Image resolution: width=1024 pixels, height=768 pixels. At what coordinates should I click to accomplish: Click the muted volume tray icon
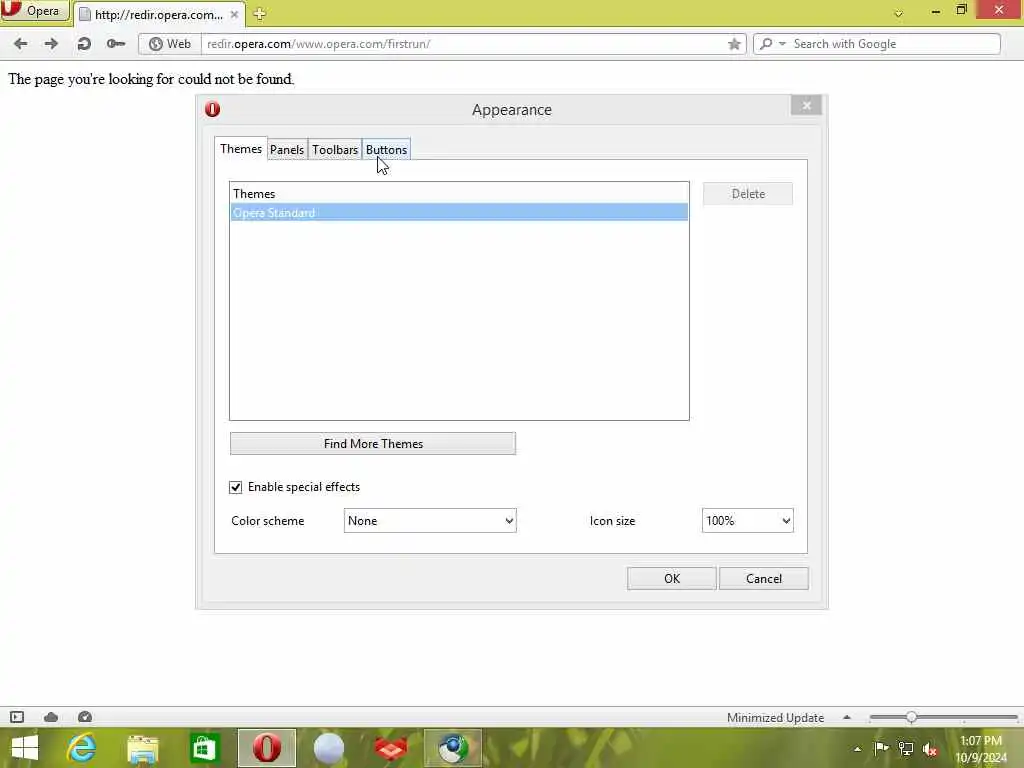coord(930,749)
